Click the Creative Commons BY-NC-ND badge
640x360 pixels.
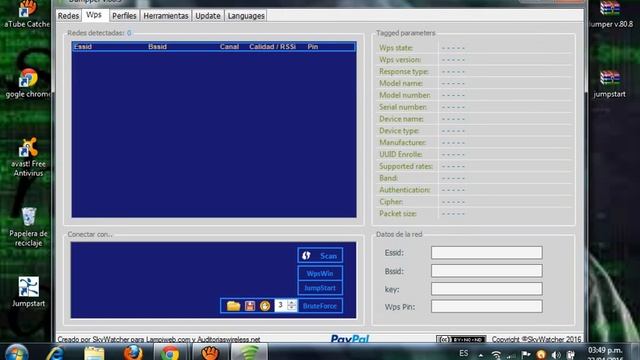pos(461,339)
